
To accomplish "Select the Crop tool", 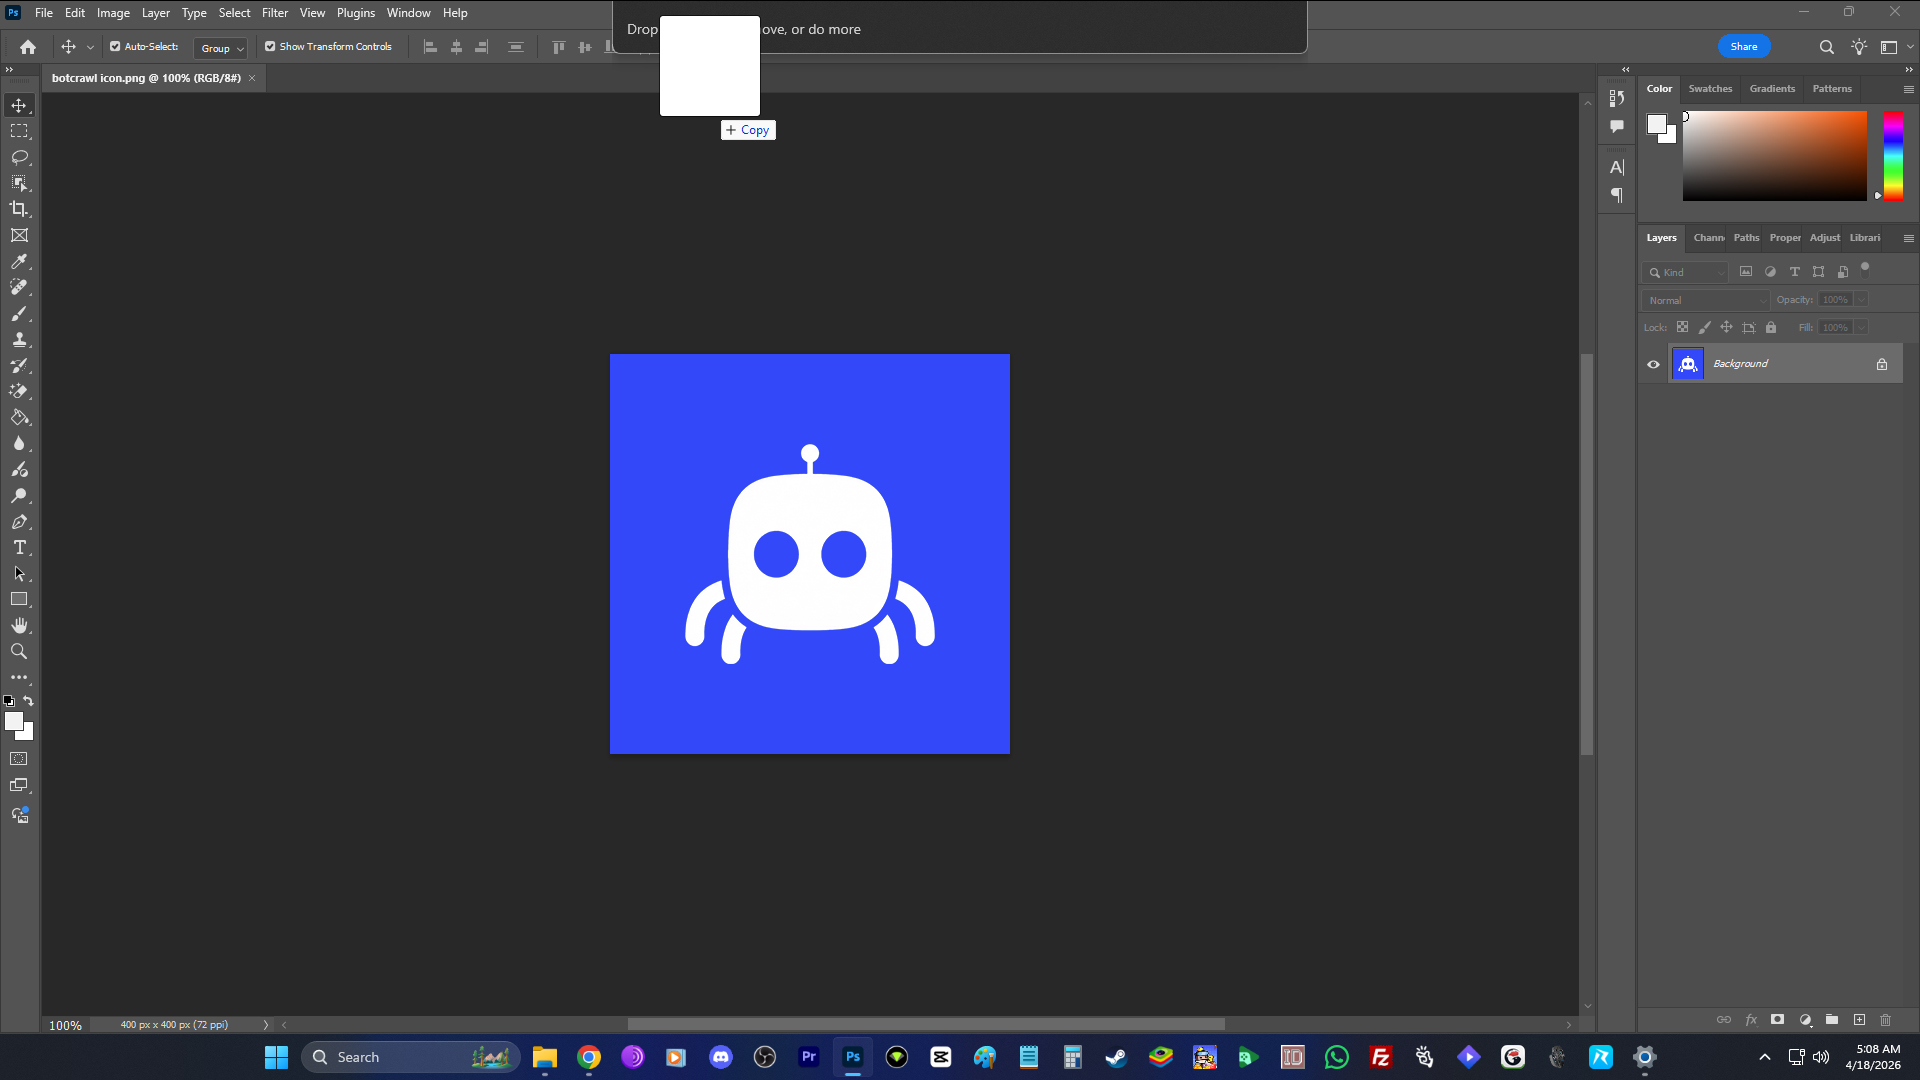I will pos(19,209).
